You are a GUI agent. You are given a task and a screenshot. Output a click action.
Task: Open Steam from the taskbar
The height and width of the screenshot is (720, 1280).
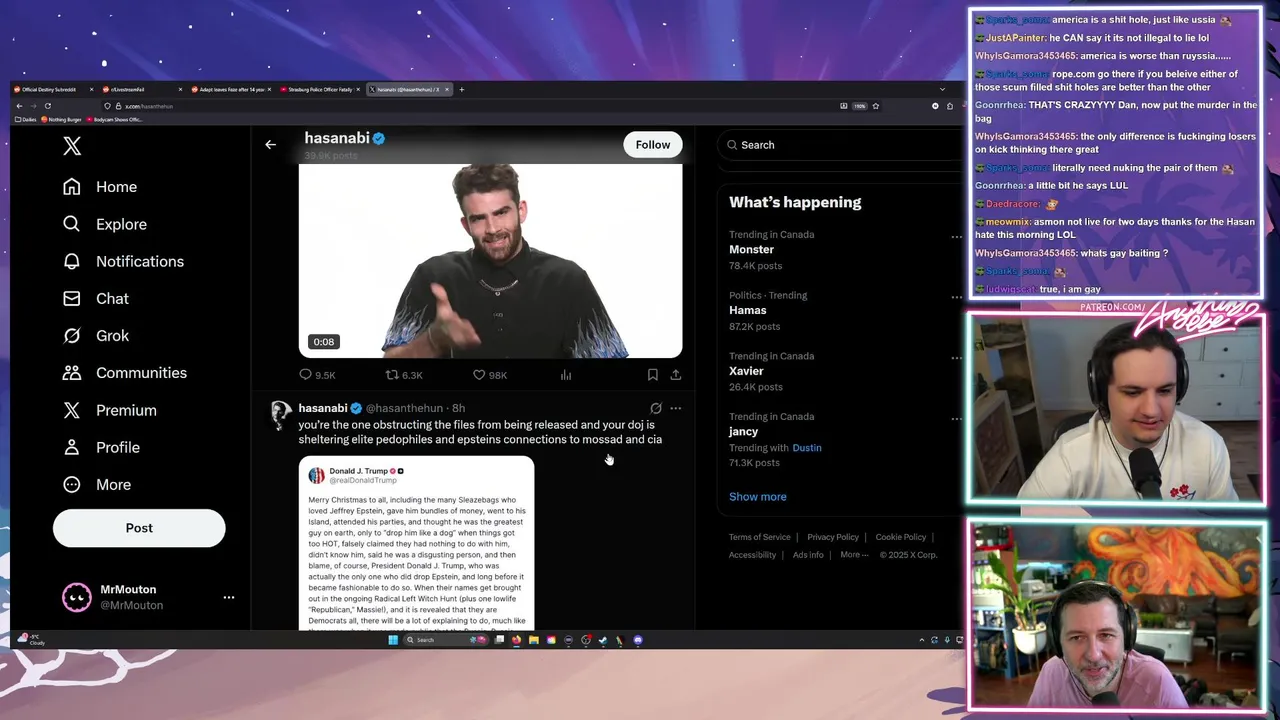point(603,640)
